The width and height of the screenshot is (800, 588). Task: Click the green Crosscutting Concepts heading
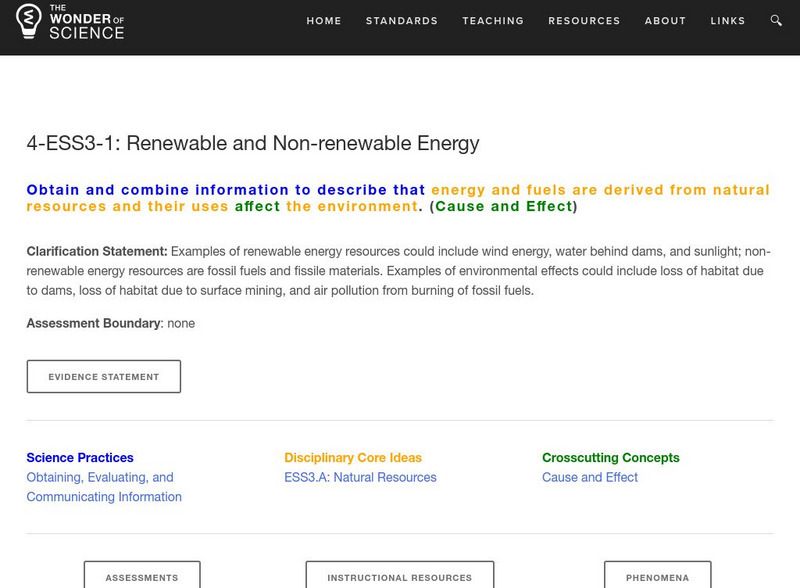(x=611, y=457)
